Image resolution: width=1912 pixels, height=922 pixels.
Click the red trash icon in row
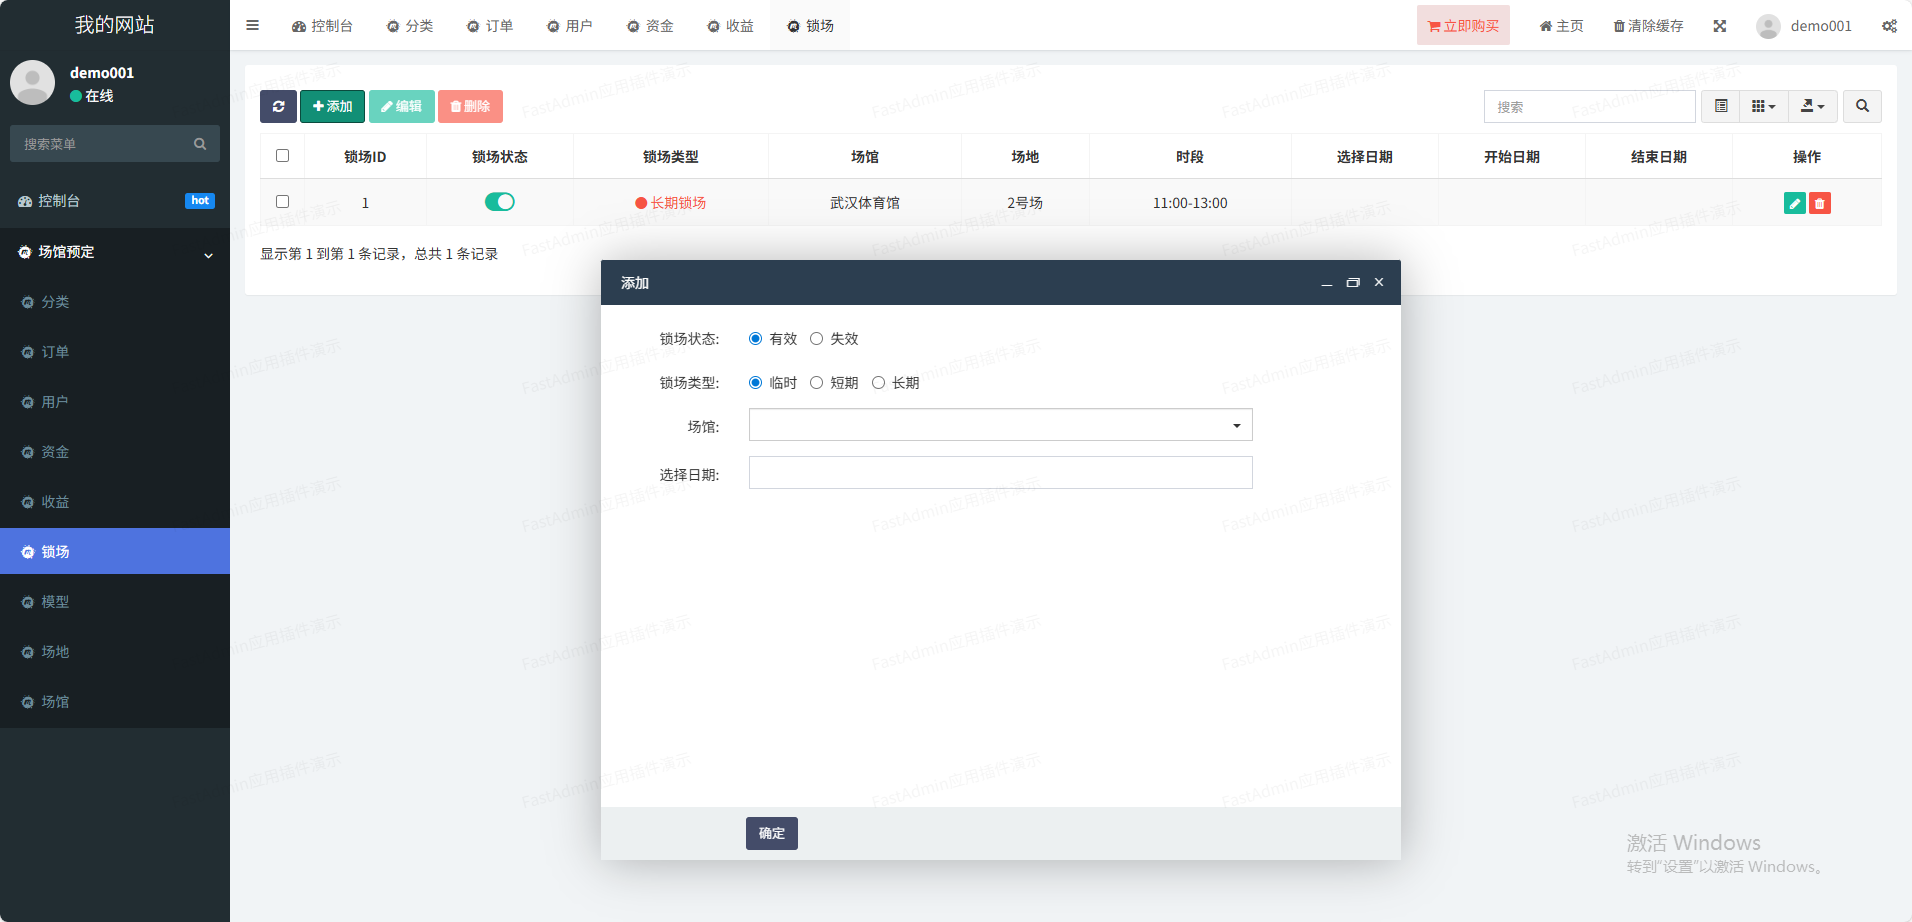pos(1820,204)
